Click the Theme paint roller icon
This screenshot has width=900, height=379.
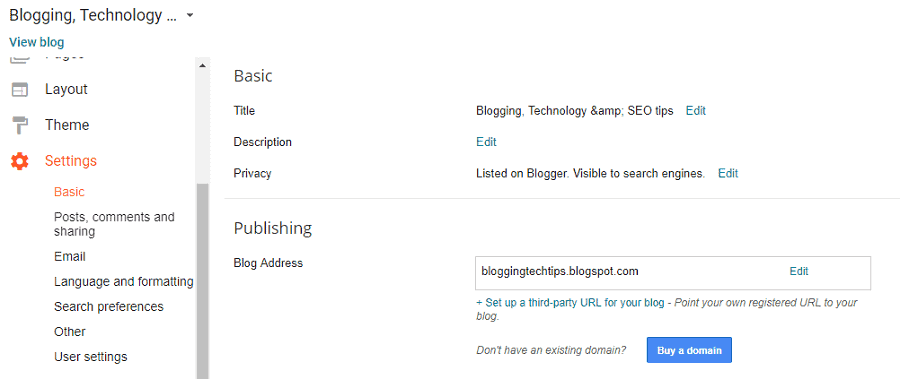pos(20,125)
